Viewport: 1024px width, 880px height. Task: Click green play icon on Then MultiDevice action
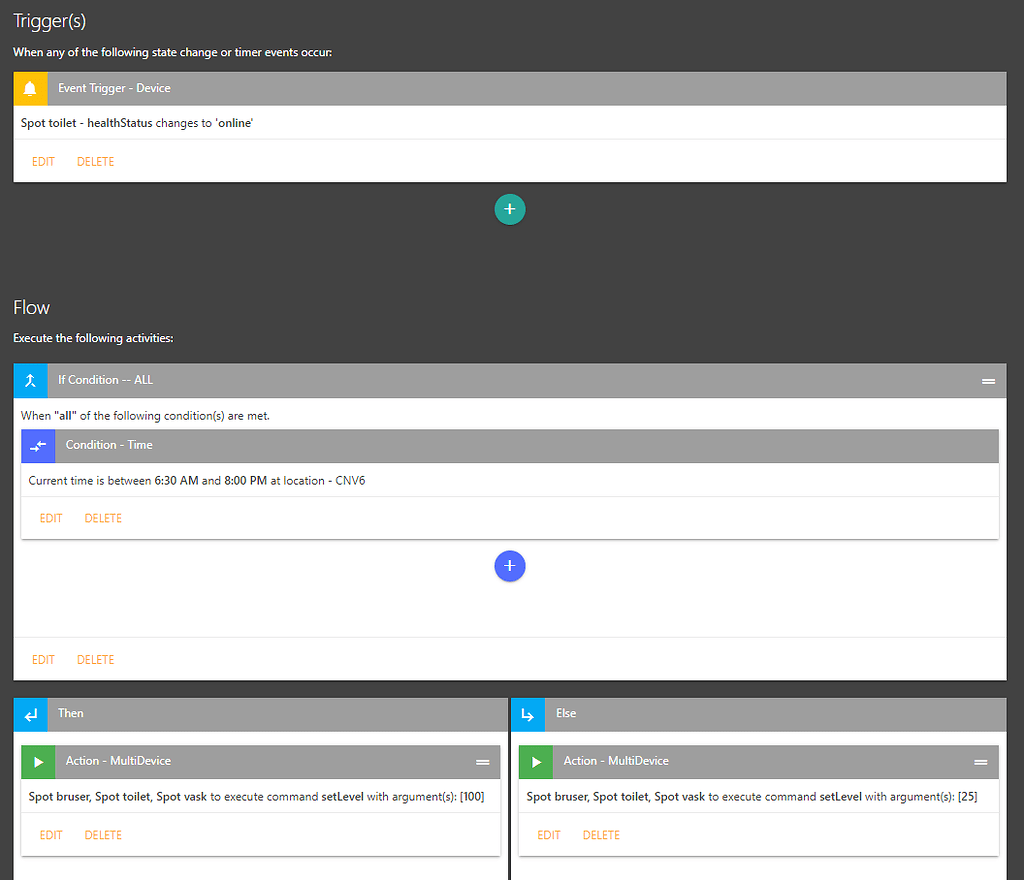point(37,761)
